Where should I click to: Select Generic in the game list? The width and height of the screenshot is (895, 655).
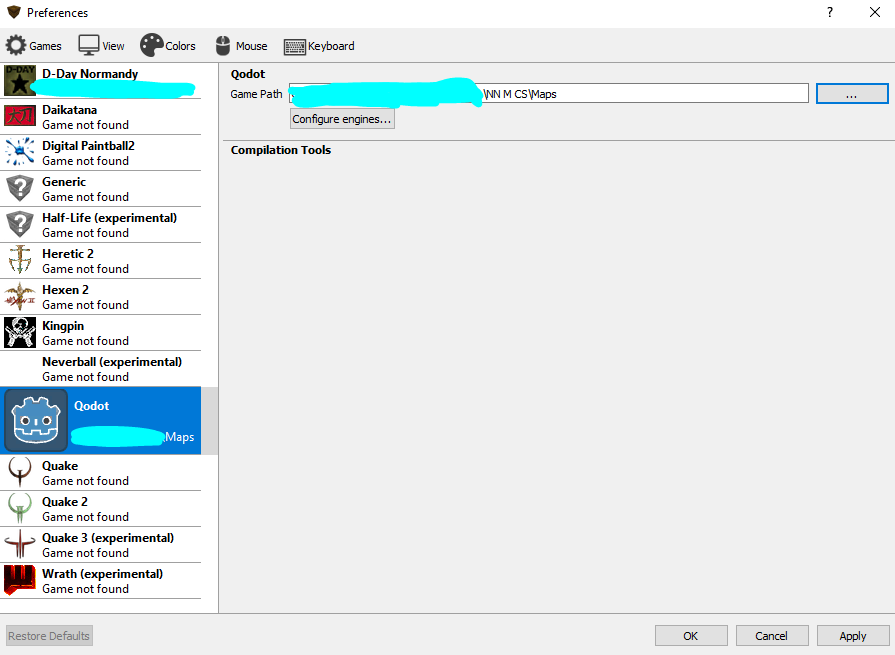(100, 189)
